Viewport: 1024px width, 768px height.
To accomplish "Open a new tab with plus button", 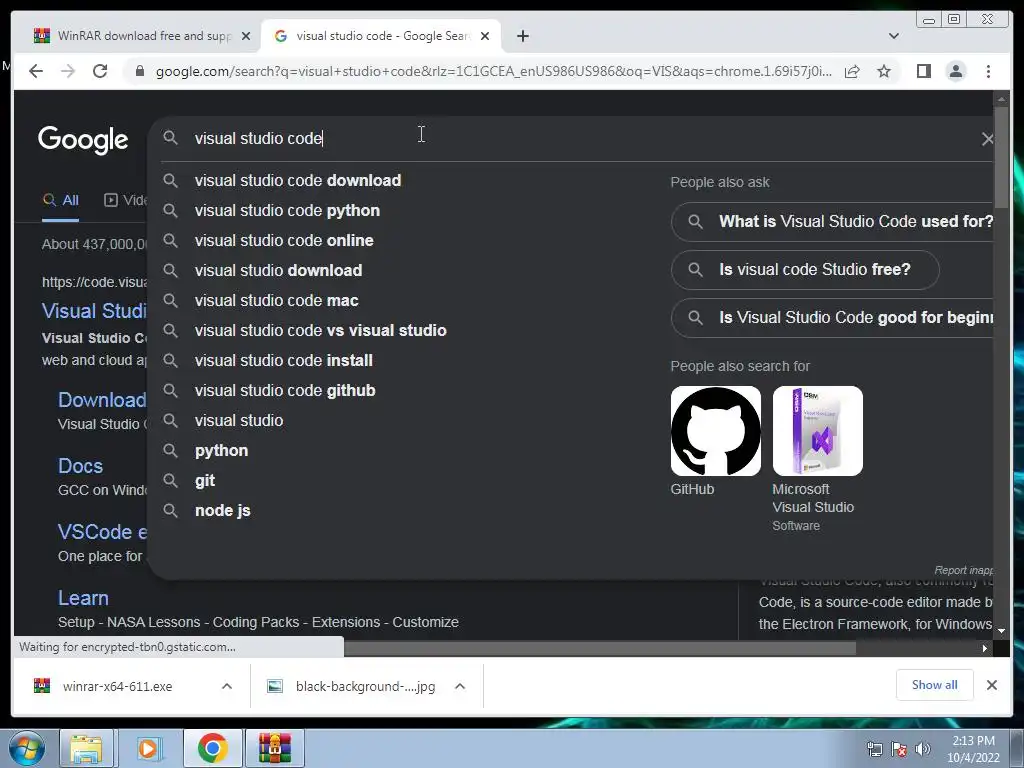I will pos(522,36).
